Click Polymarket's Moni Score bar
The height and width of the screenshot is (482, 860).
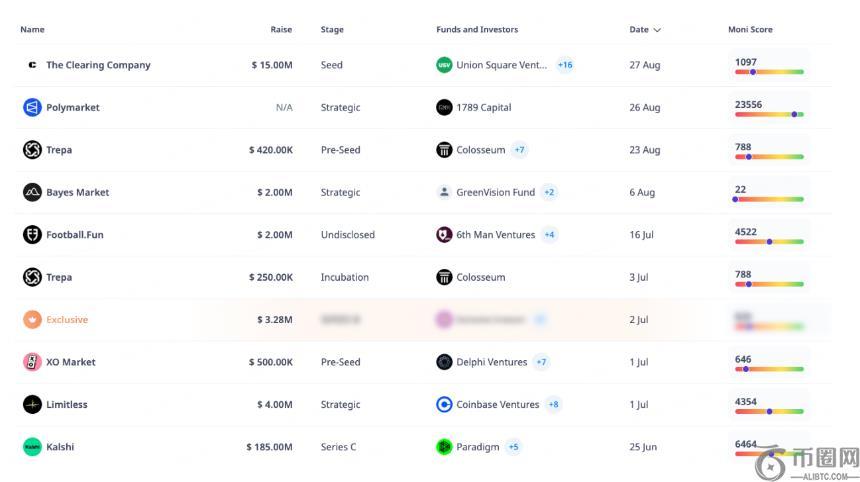[769, 114]
